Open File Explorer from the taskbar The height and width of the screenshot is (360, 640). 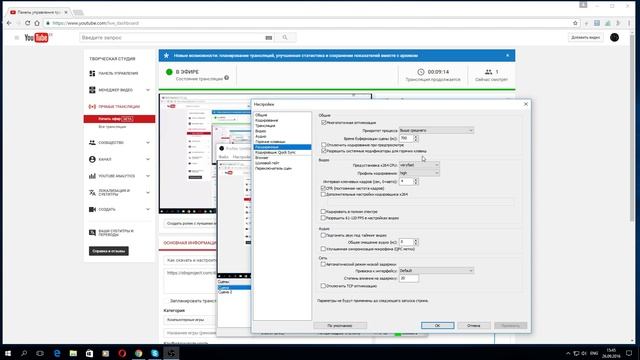tap(73, 353)
